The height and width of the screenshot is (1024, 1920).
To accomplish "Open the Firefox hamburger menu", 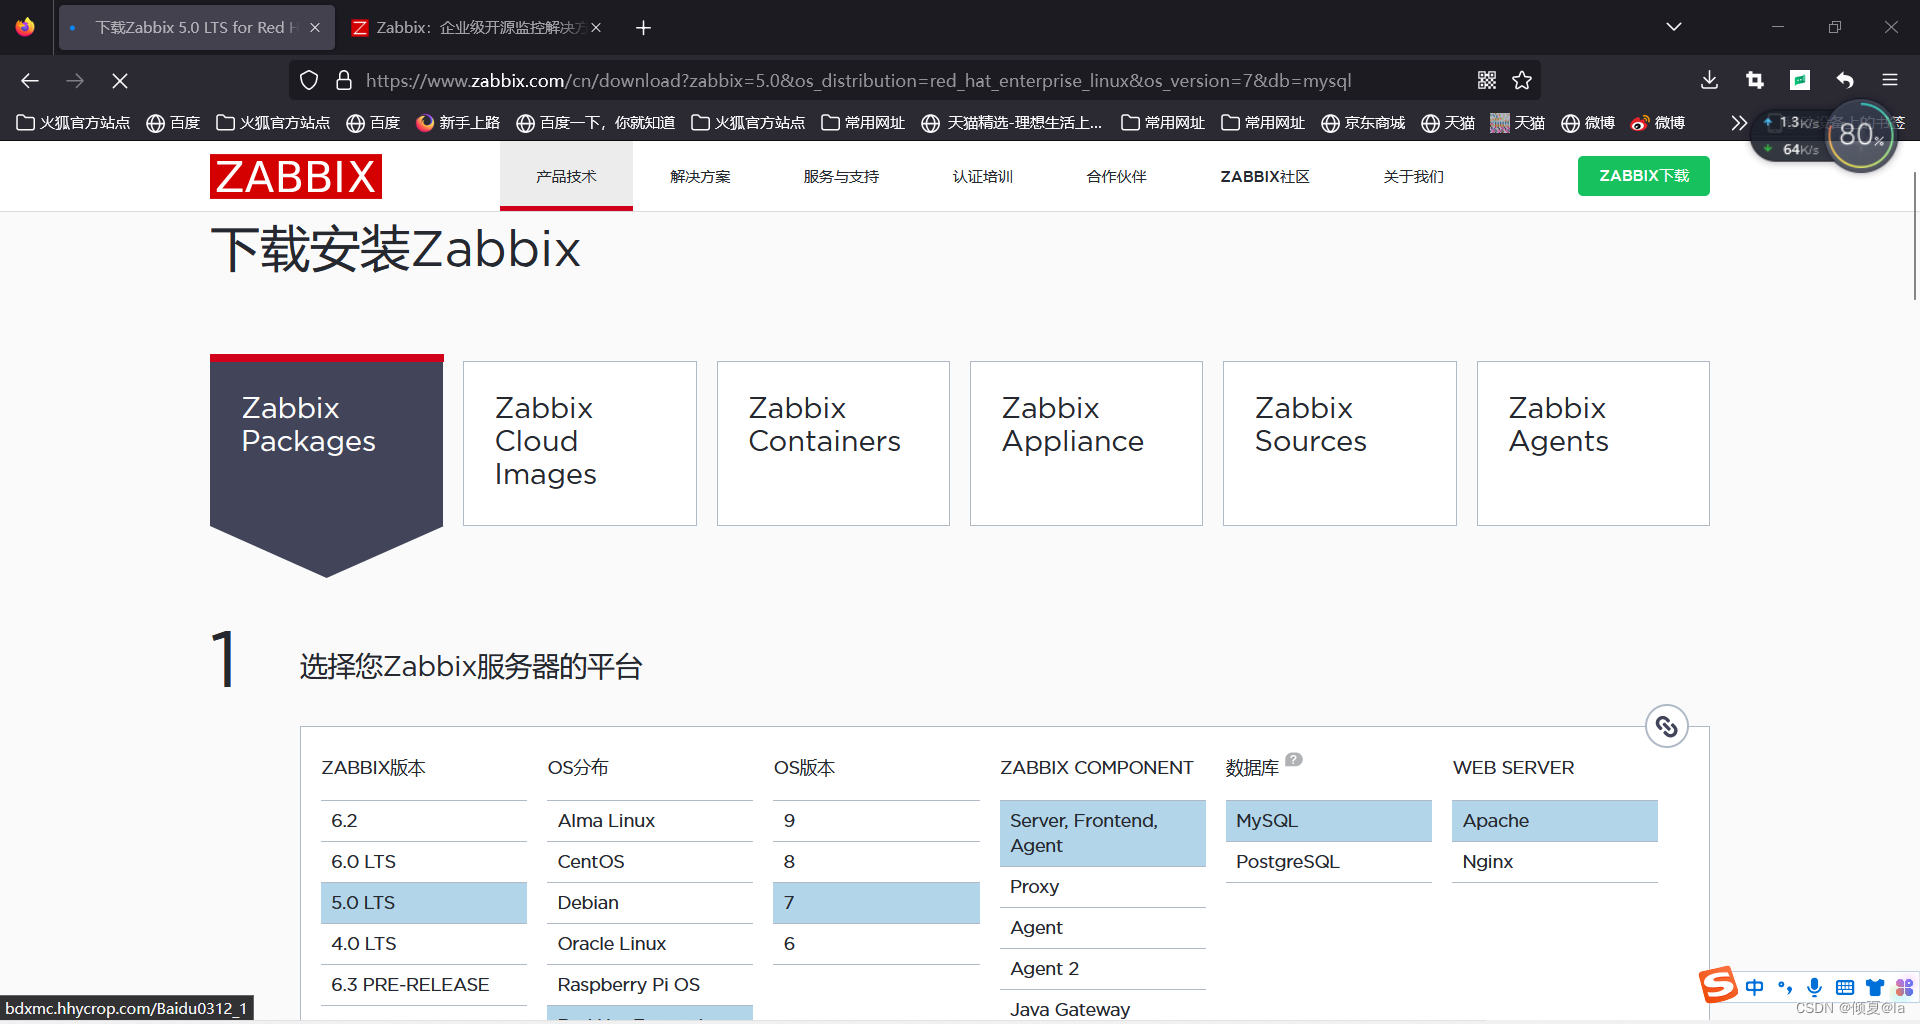I will coord(1890,80).
